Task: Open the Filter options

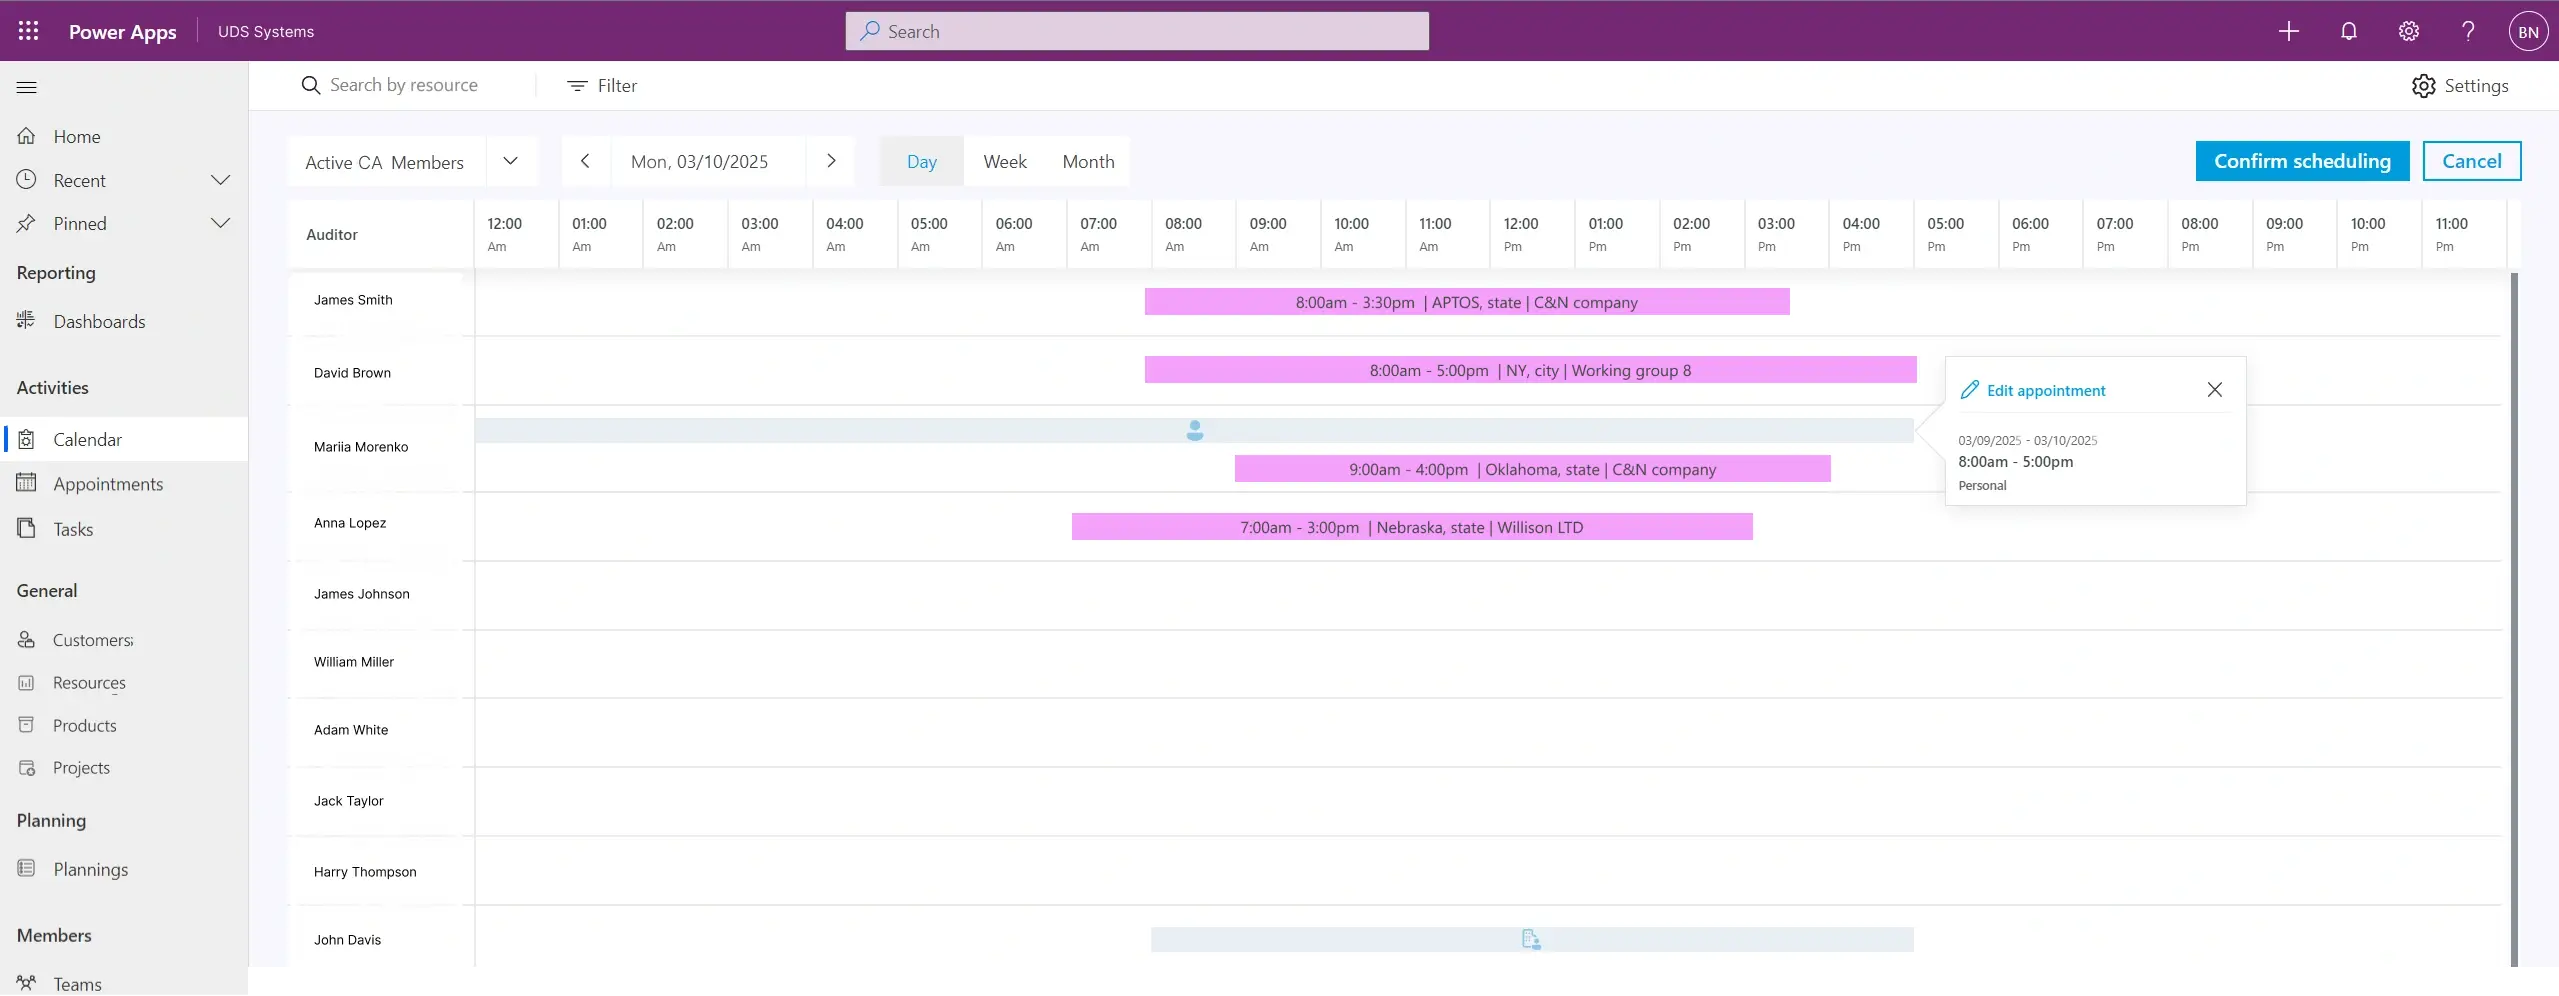Action: pos(604,85)
